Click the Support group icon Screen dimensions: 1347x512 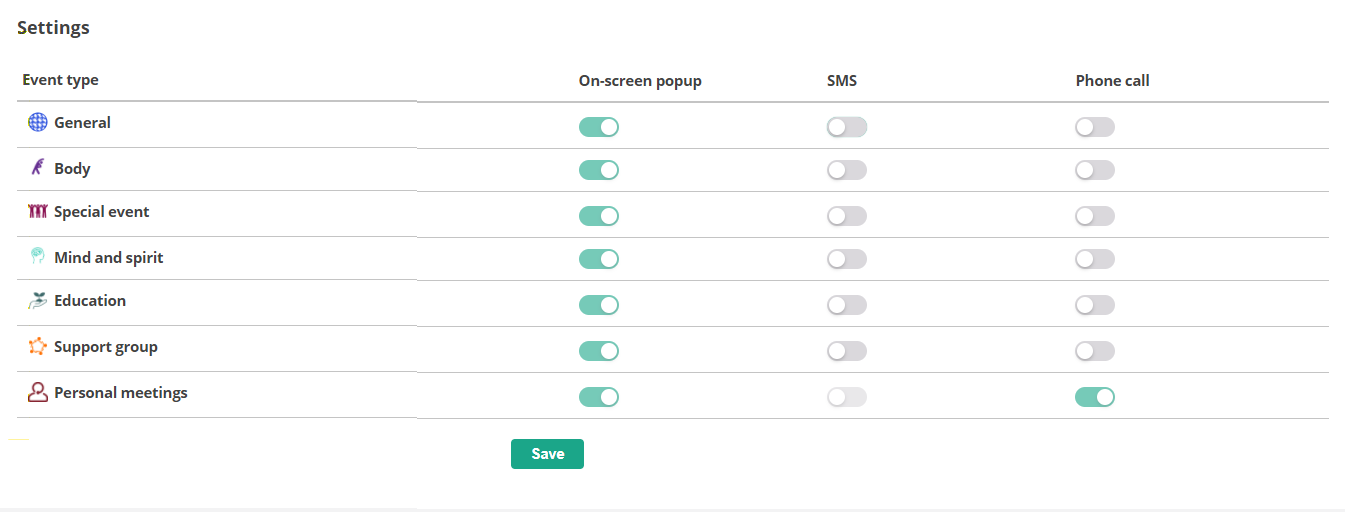click(x=38, y=347)
